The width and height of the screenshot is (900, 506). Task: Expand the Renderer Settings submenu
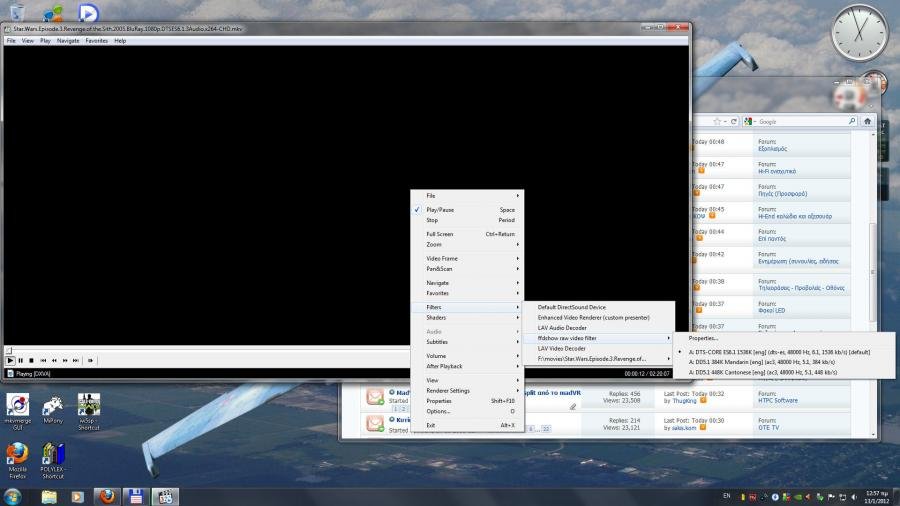467,391
